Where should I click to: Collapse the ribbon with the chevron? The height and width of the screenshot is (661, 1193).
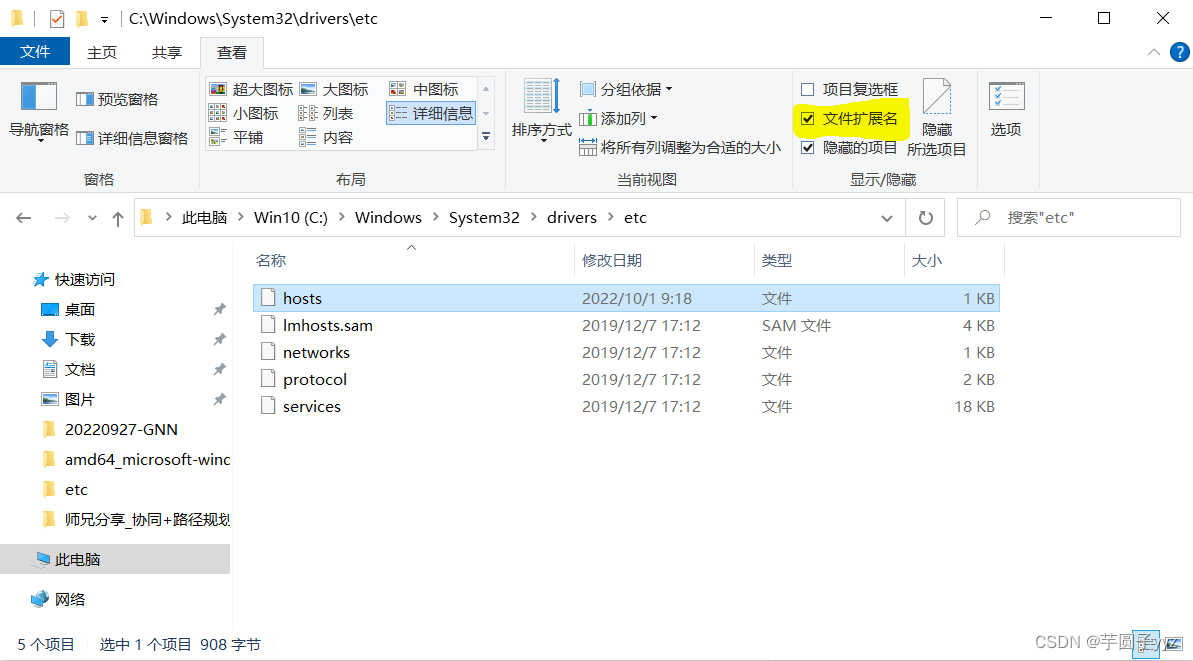(1153, 52)
